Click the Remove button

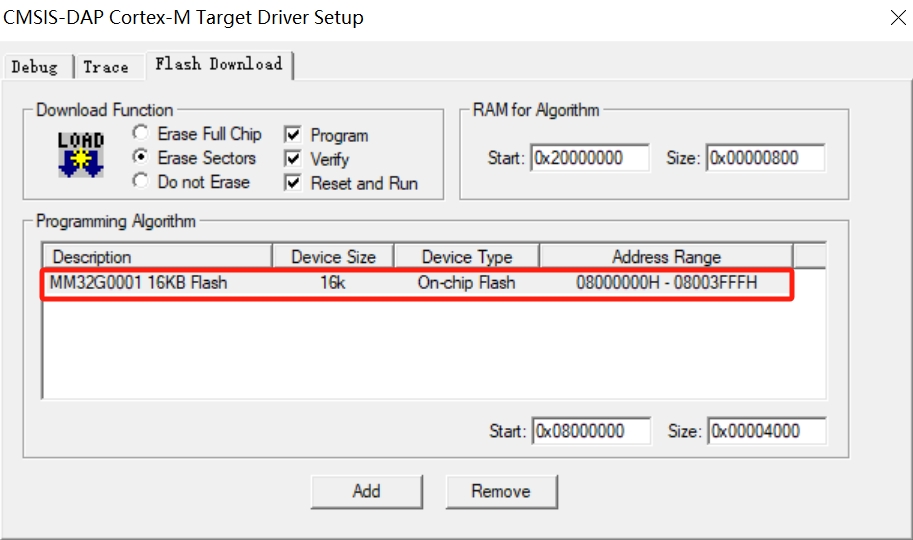[501, 491]
